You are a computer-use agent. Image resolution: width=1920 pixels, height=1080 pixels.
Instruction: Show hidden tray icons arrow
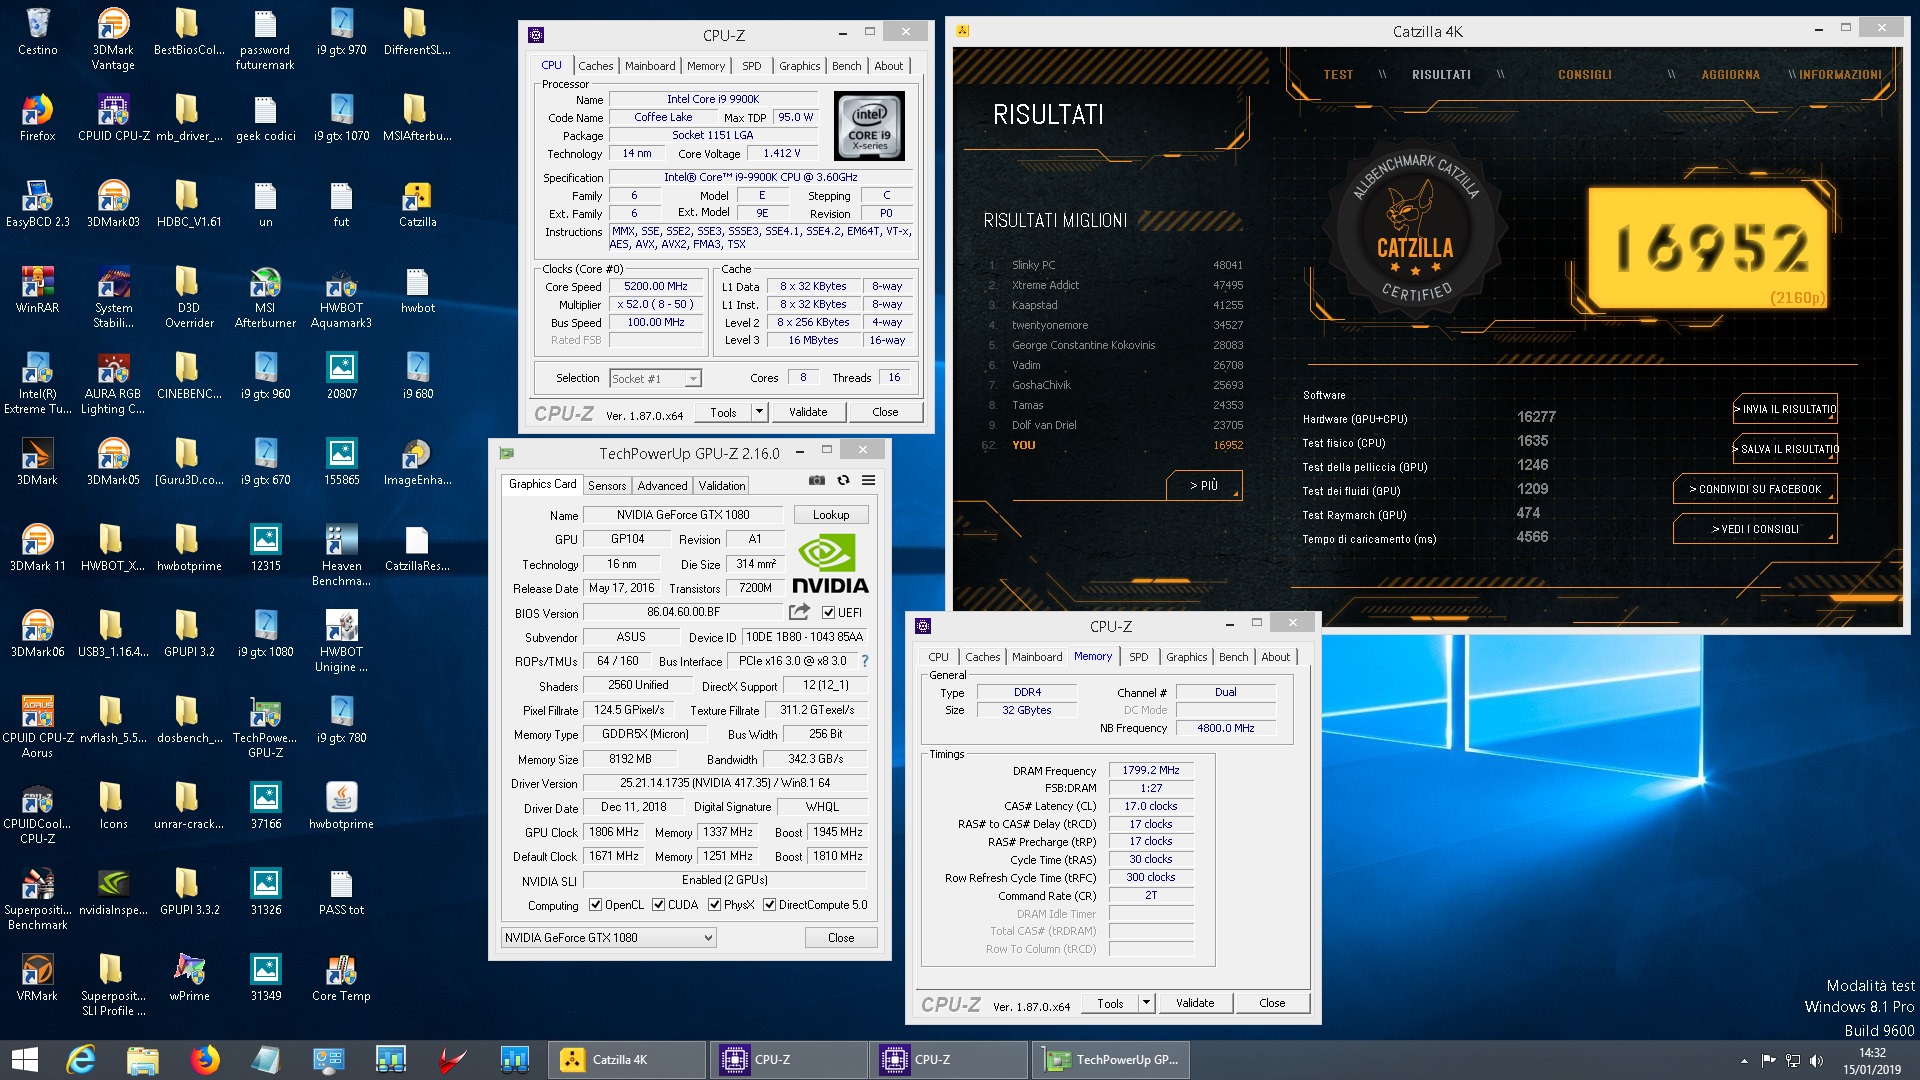(x=1744, y=1061)
